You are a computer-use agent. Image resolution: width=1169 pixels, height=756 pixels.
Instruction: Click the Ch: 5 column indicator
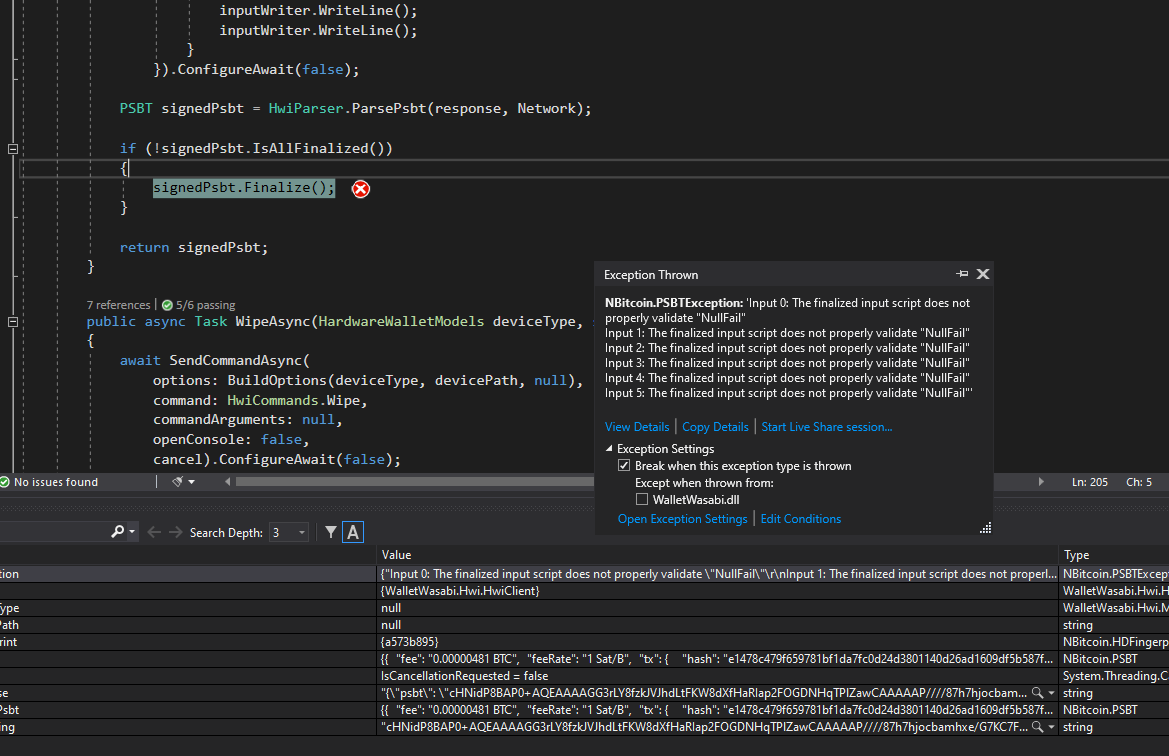click(1138, 482)
